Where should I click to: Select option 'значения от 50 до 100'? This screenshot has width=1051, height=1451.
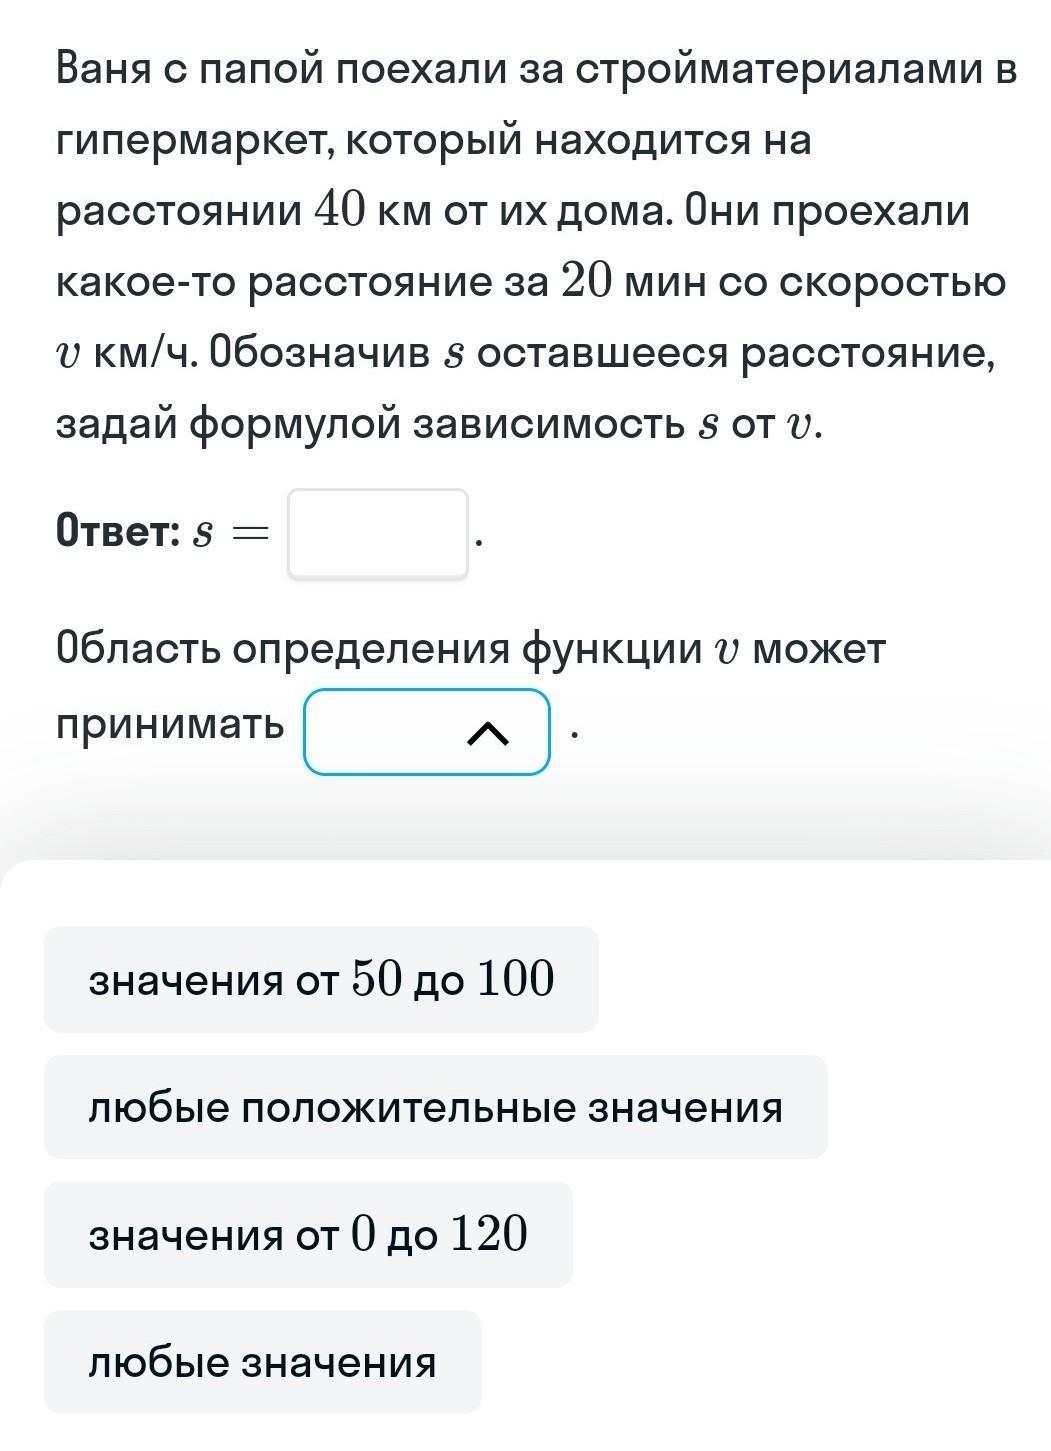tap(321, 979)
